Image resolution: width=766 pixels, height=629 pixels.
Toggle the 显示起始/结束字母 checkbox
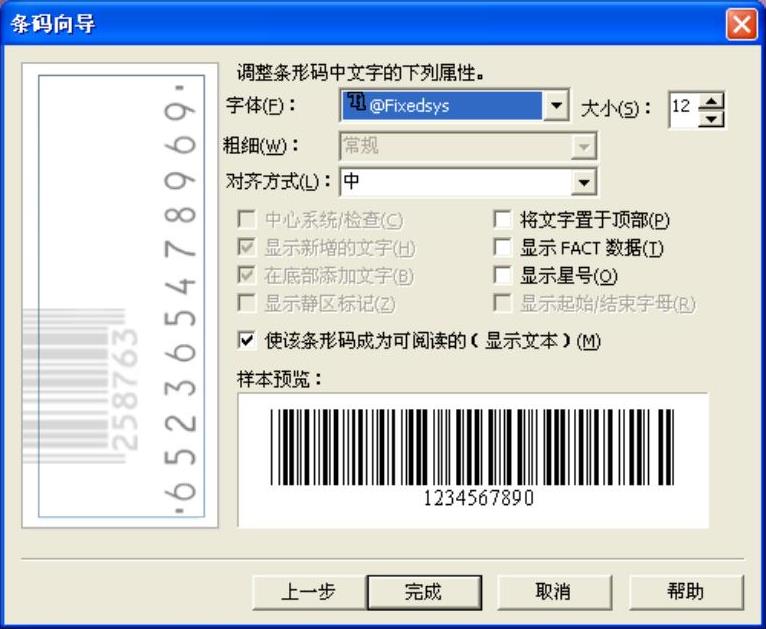(x=503, y=303)
